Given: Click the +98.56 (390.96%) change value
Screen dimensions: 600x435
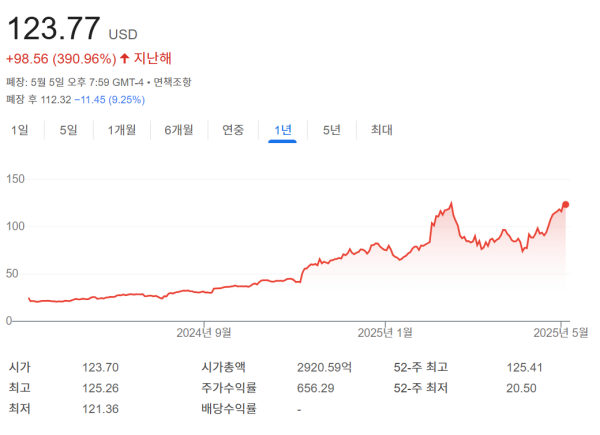Looking at the screenshot, I should pos(61,59).
